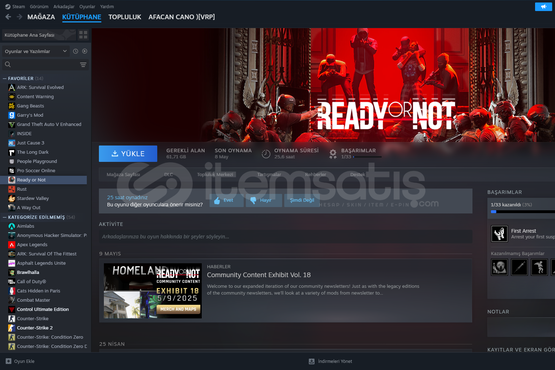Screen dimensions: 555x370
Task: Click the First Arrest achievement icon
Action: [499, 234]
